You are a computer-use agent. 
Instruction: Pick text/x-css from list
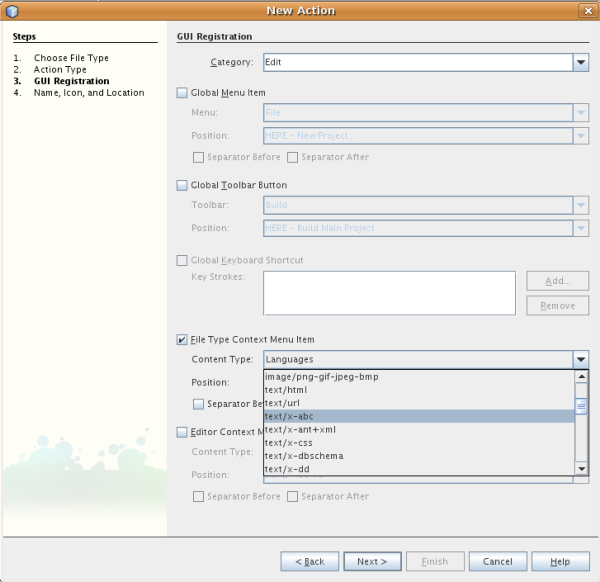click(x=419, y=443)
